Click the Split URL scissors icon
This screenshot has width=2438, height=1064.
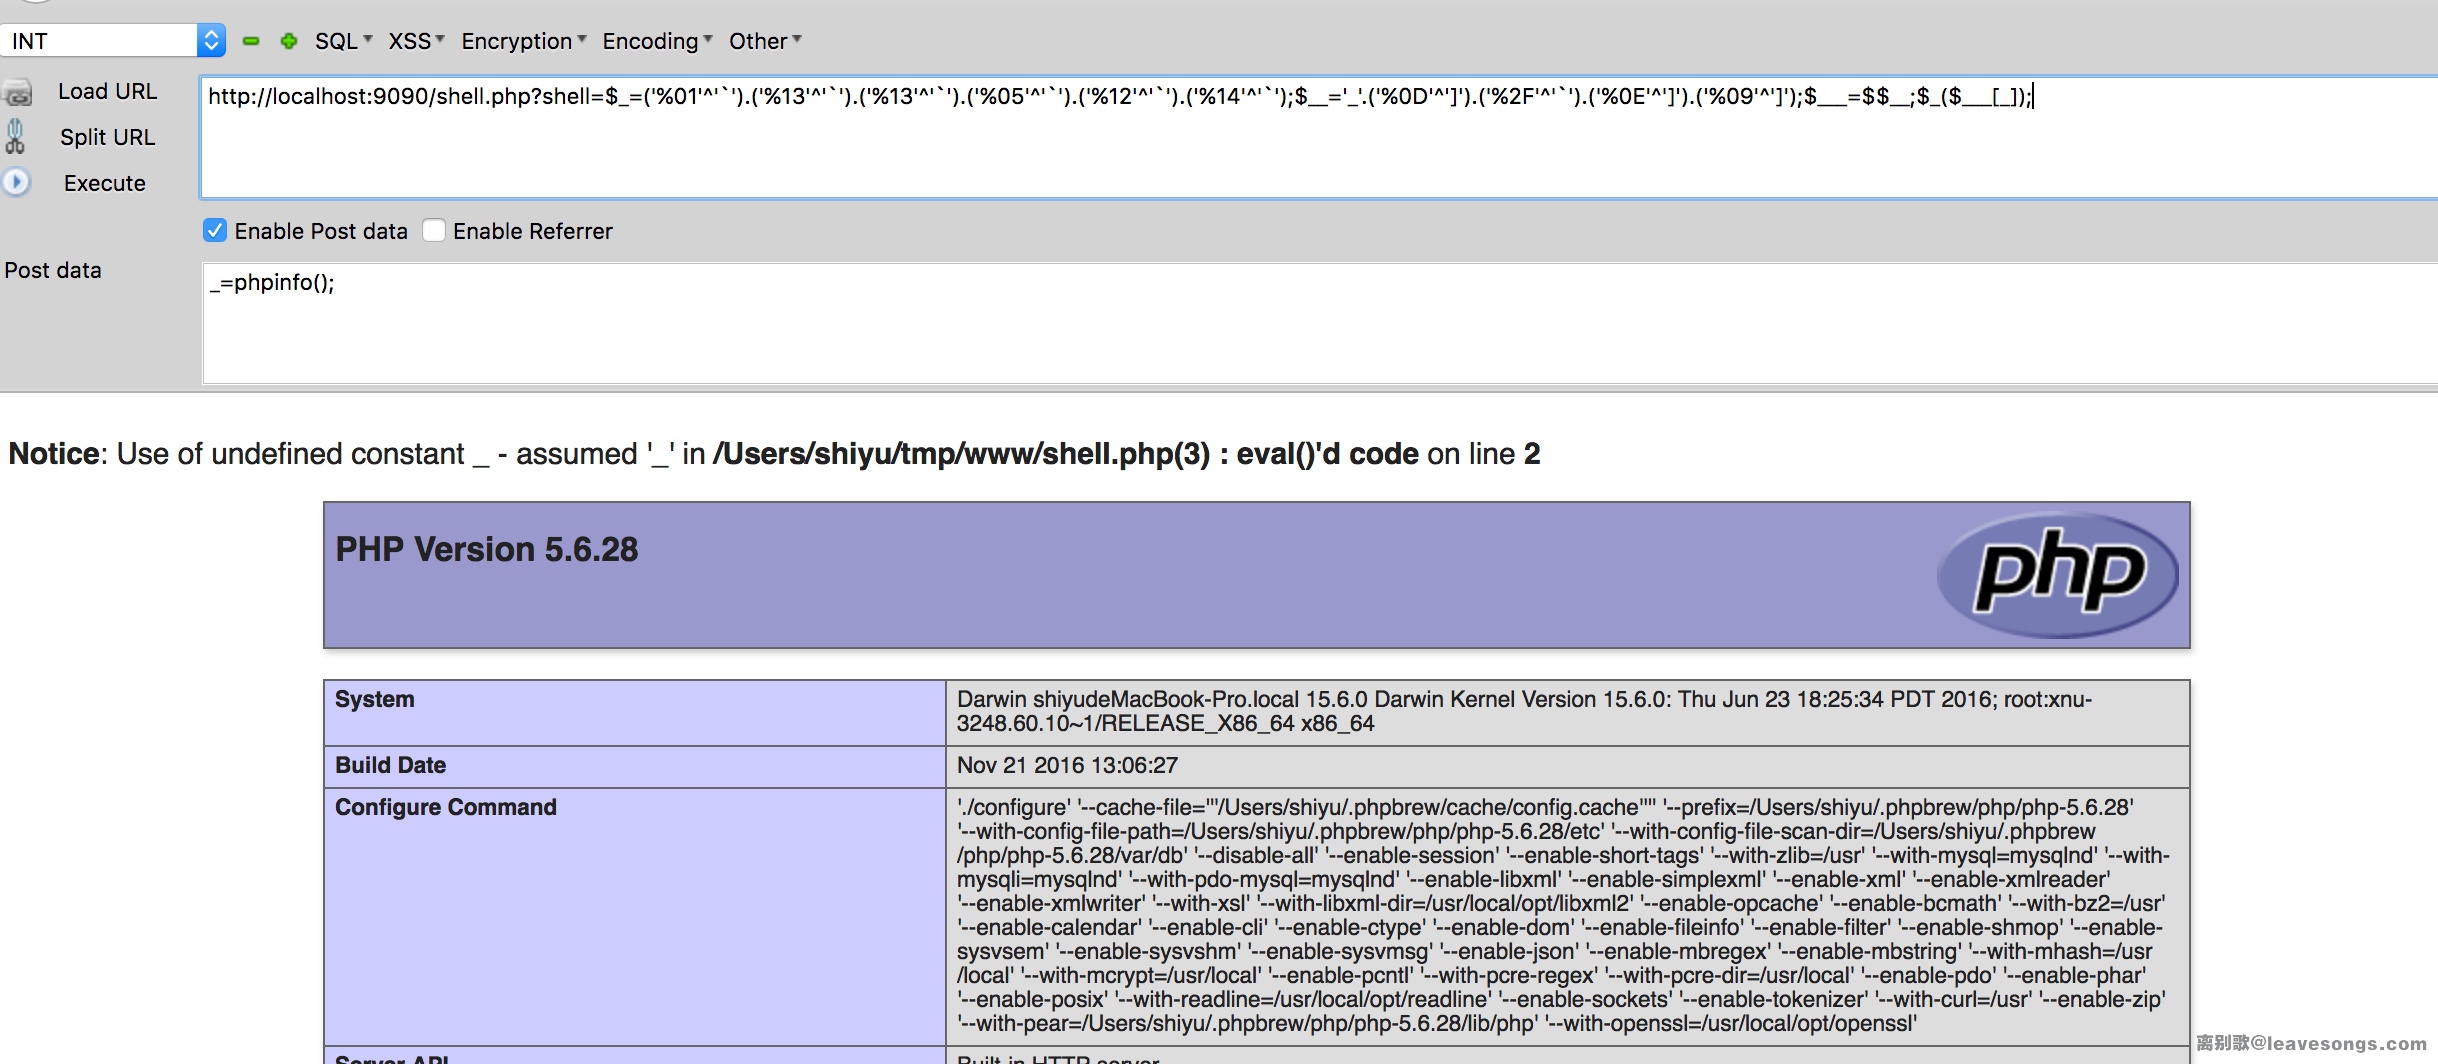15,137
